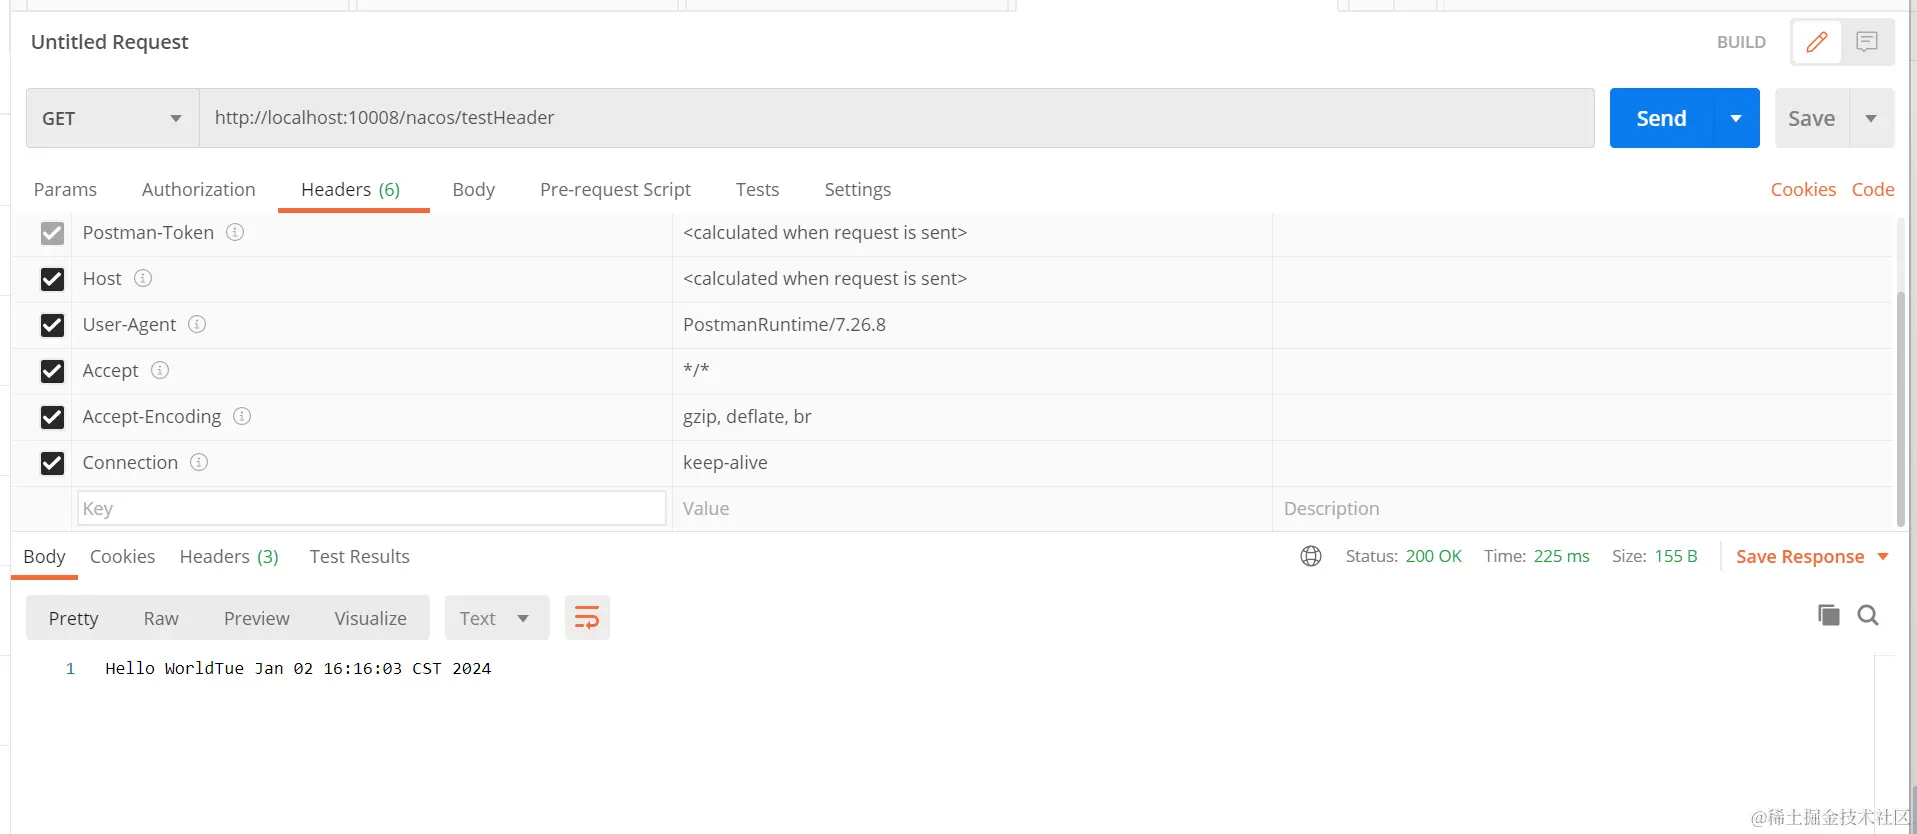Open the Pre-request Script tab
Viewport: 1917px width, 834px height.
pyautogui.click(x=615, y=189)
